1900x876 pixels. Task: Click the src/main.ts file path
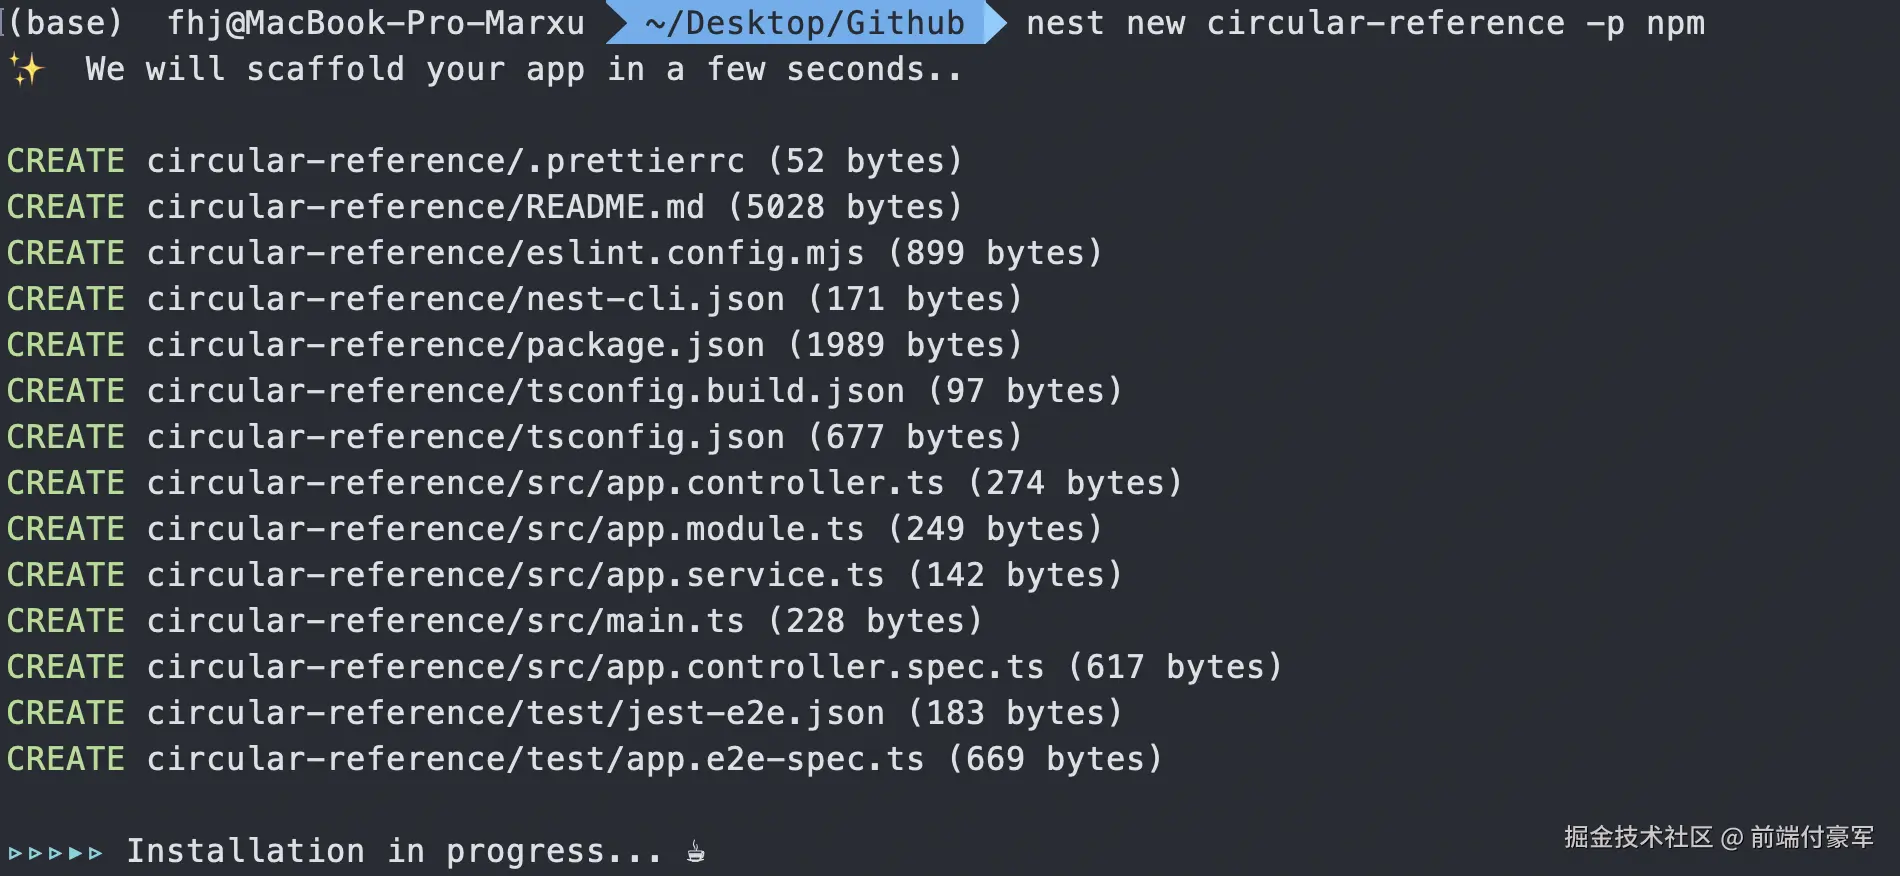pos(445,621)
